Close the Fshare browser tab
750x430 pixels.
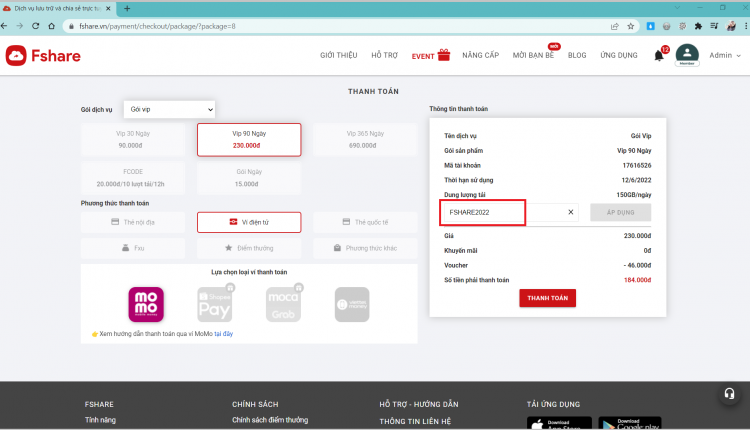108,8
